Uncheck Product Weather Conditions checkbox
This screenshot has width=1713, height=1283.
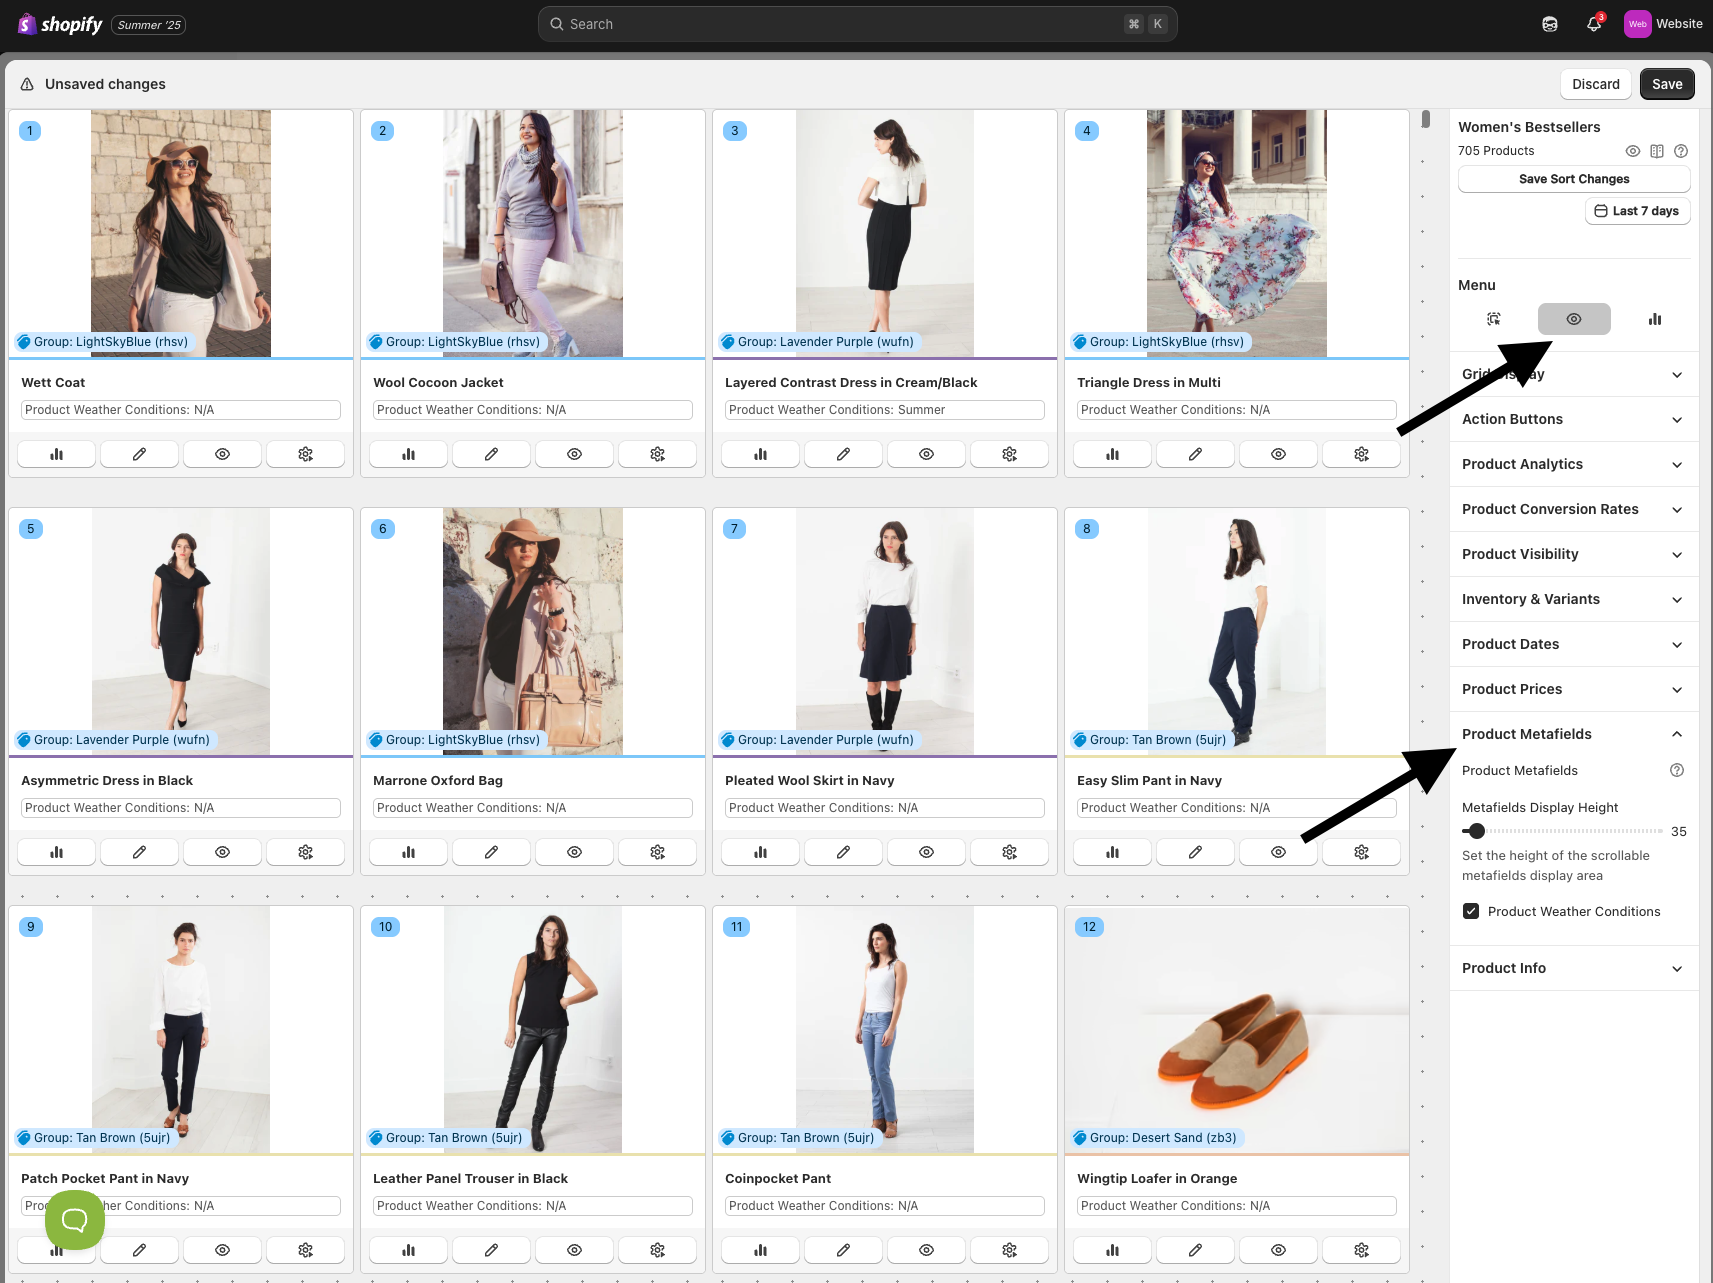pyautogui.click(x=1471, y=911)
